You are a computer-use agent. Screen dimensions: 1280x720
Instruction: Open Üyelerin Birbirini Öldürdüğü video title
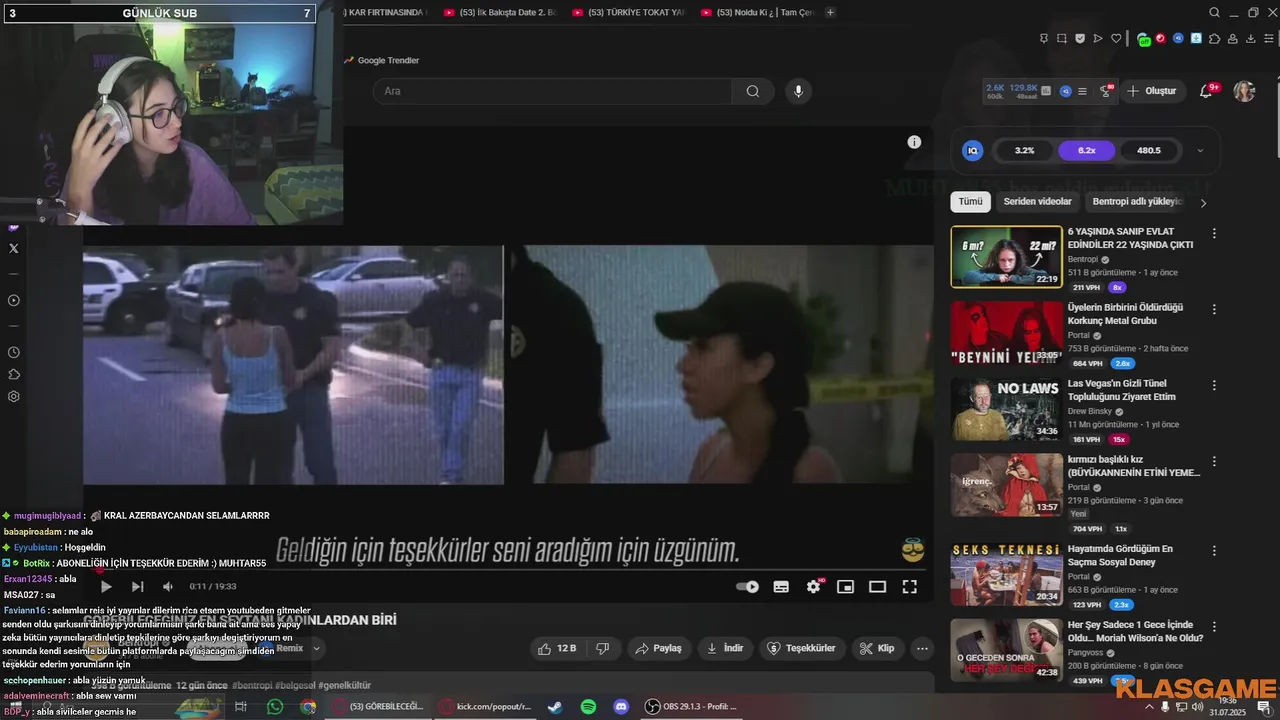(x=1125, y=314)
